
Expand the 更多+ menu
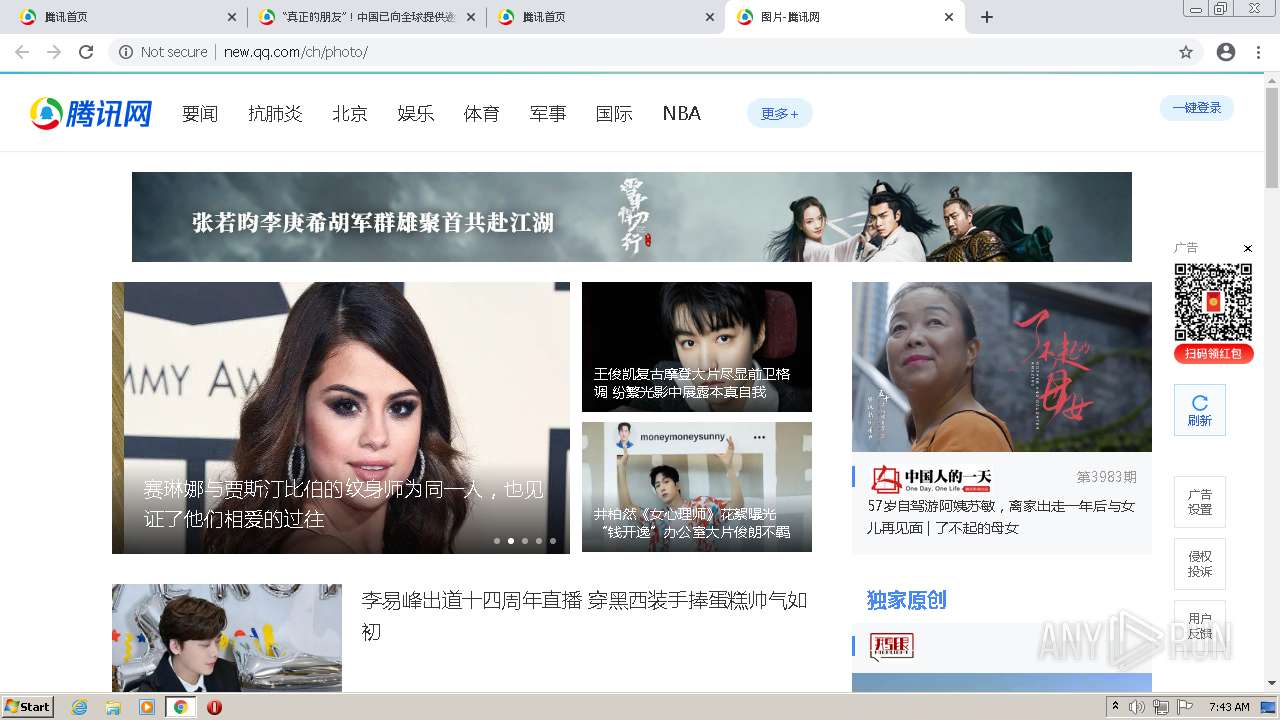click(780, 114)
